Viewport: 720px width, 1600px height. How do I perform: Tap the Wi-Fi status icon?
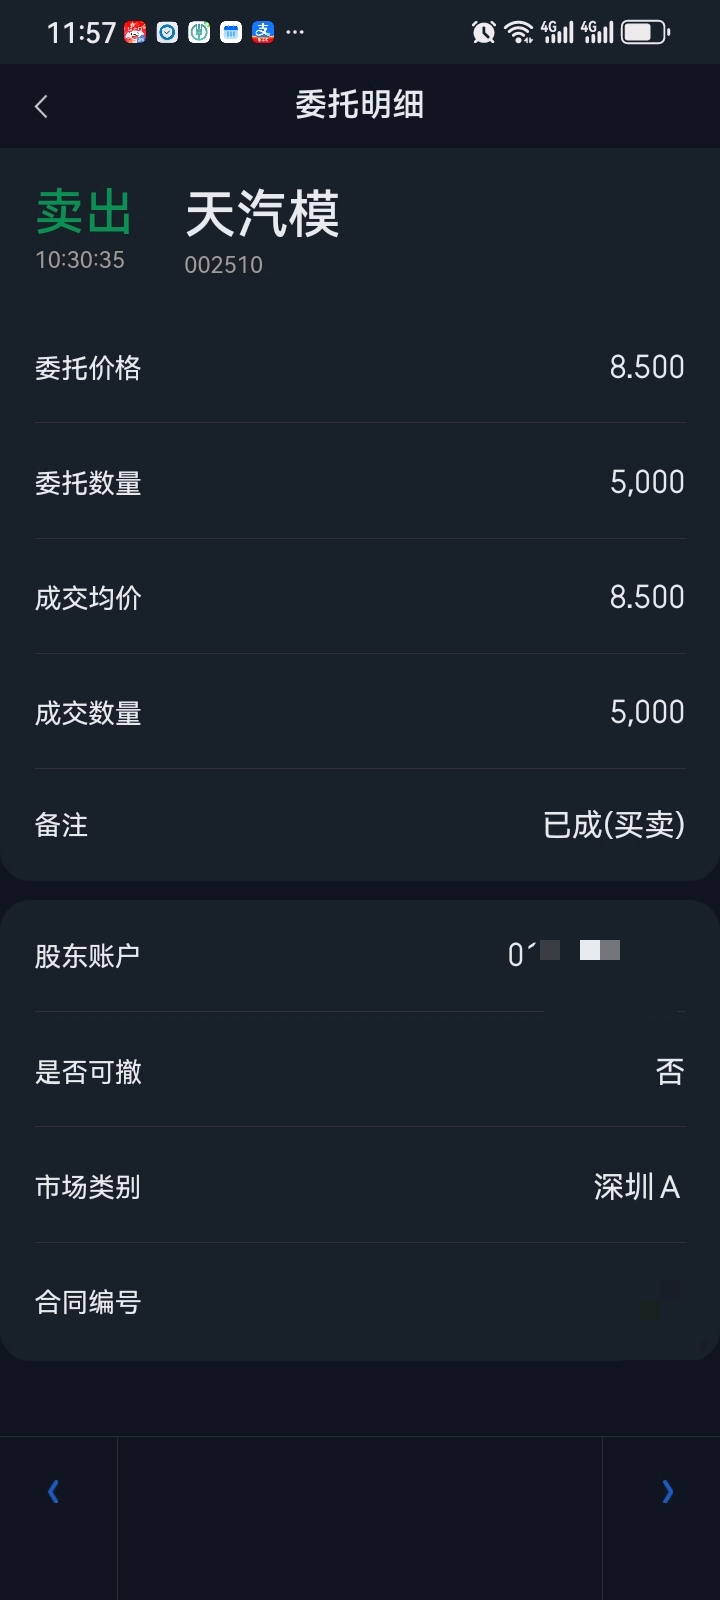(x=518, y=32)
